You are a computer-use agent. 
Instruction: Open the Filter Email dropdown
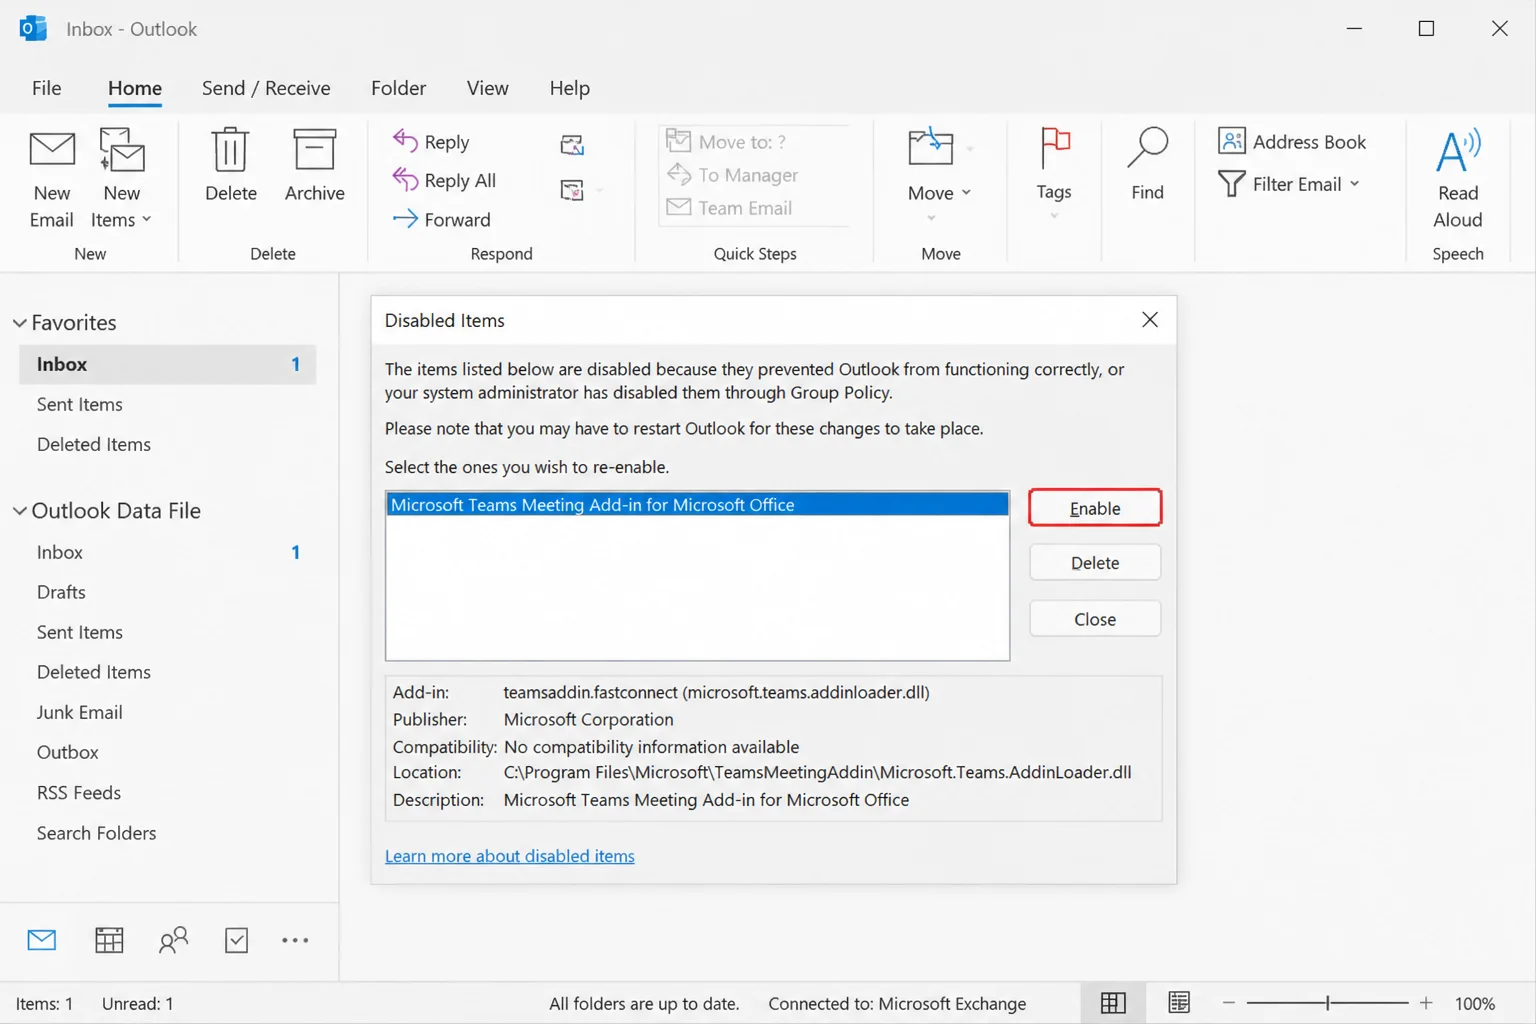[x=1290, y=184]
